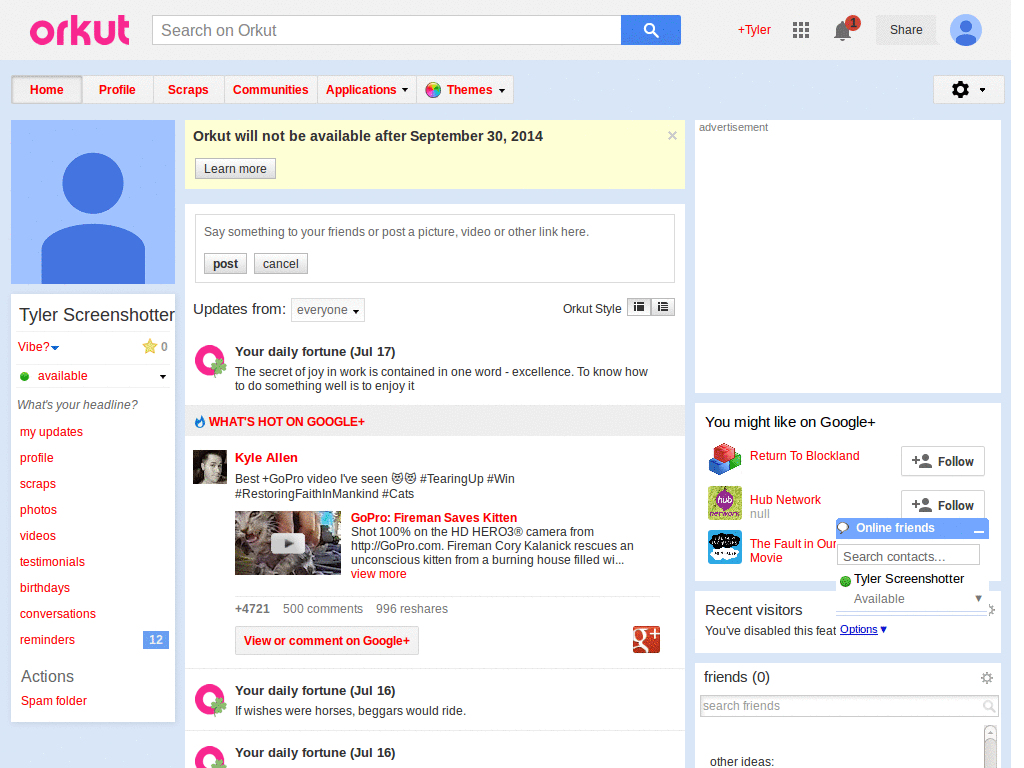Open testimonials in sidebar
This screenshot has width=1024, height=768.
(x=52, y=562)
